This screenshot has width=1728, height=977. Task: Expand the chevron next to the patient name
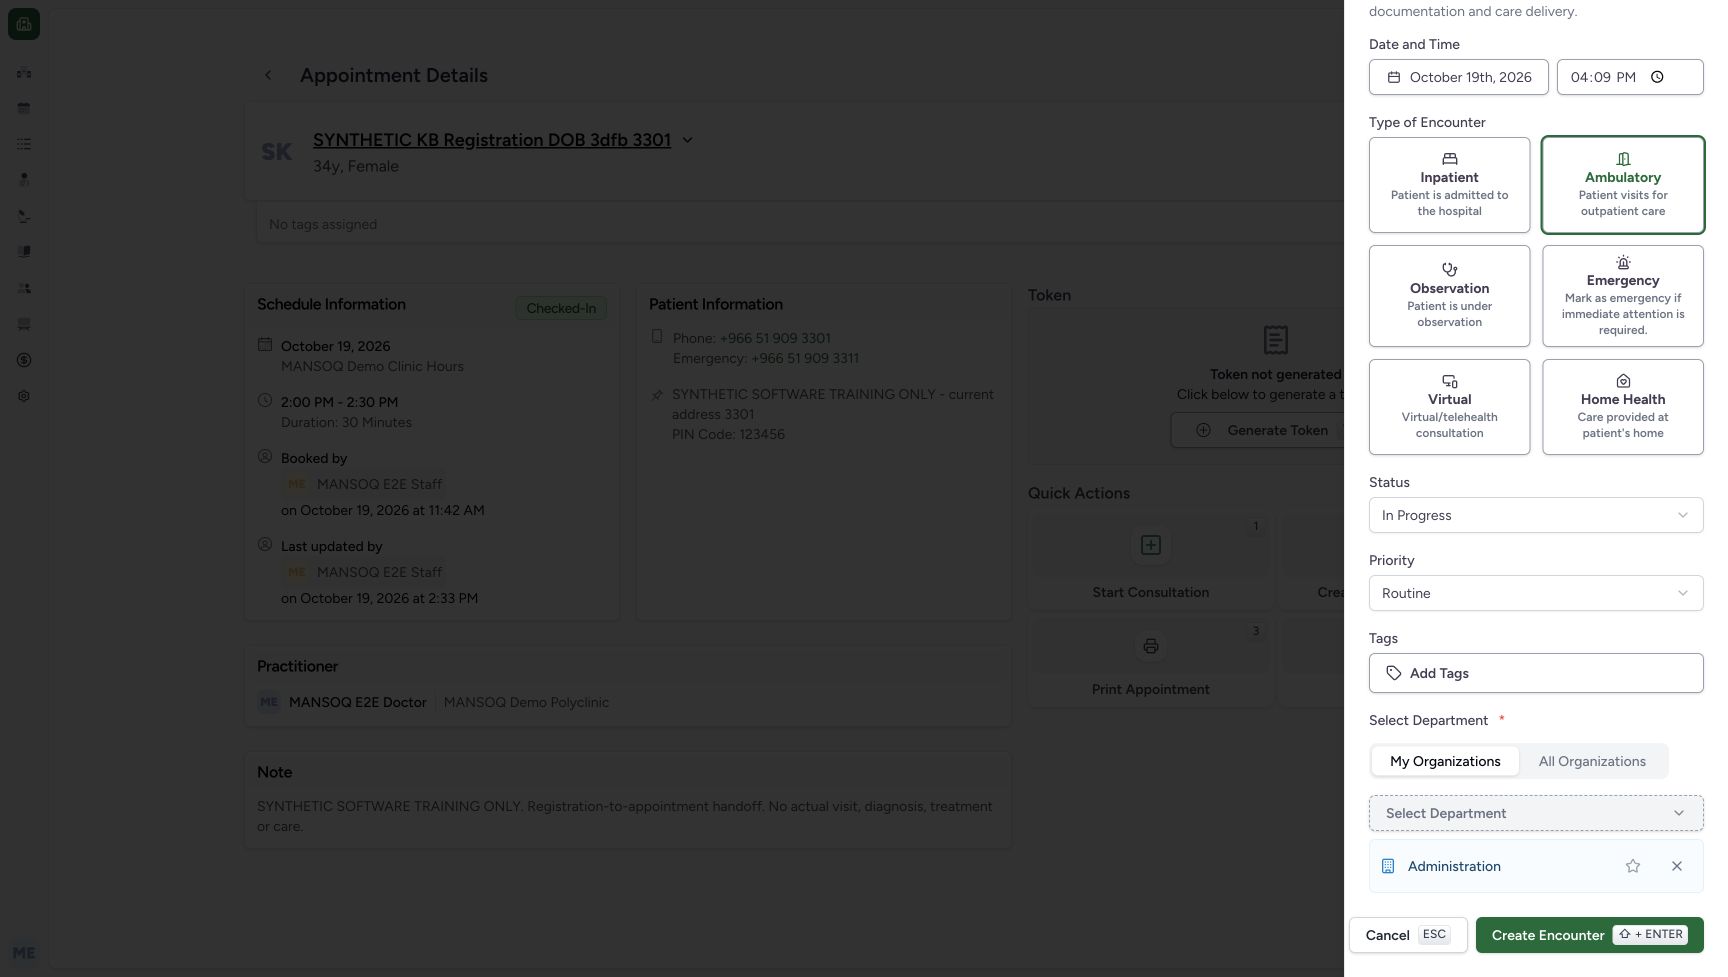pyautogui.click(x=687, y=140)
